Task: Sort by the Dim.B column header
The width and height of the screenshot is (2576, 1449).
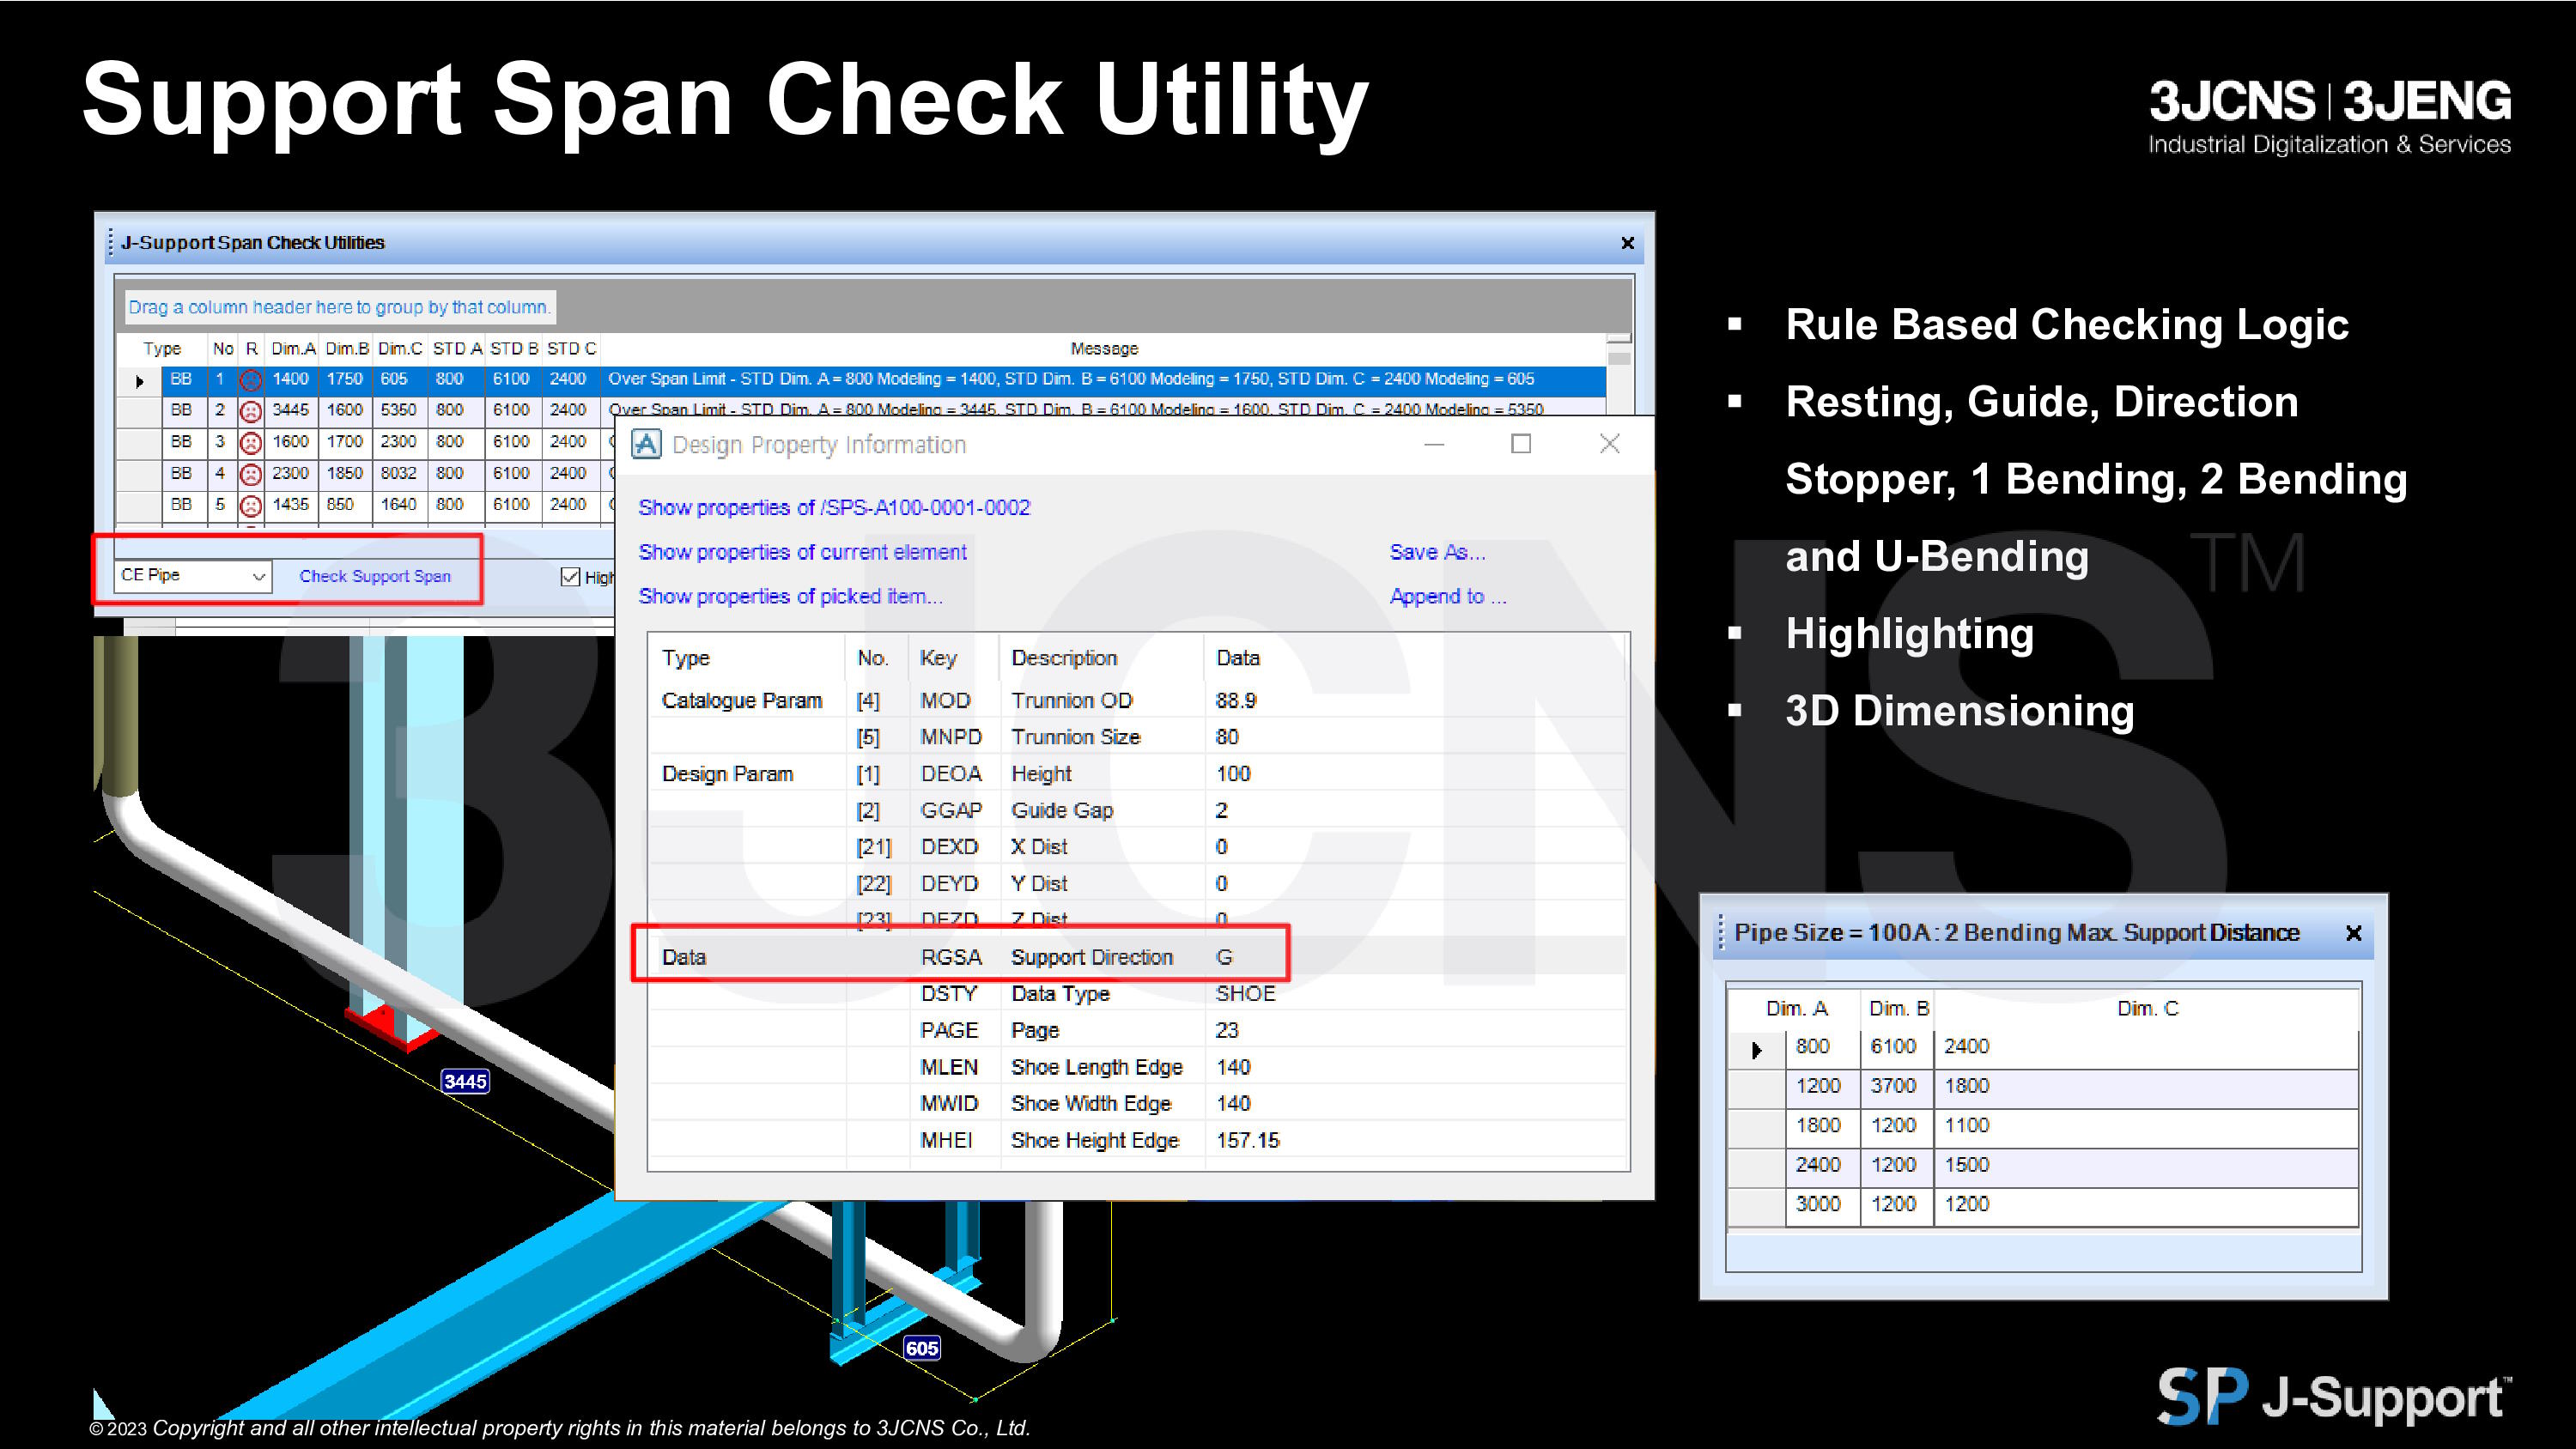Action: pos(347,348)
